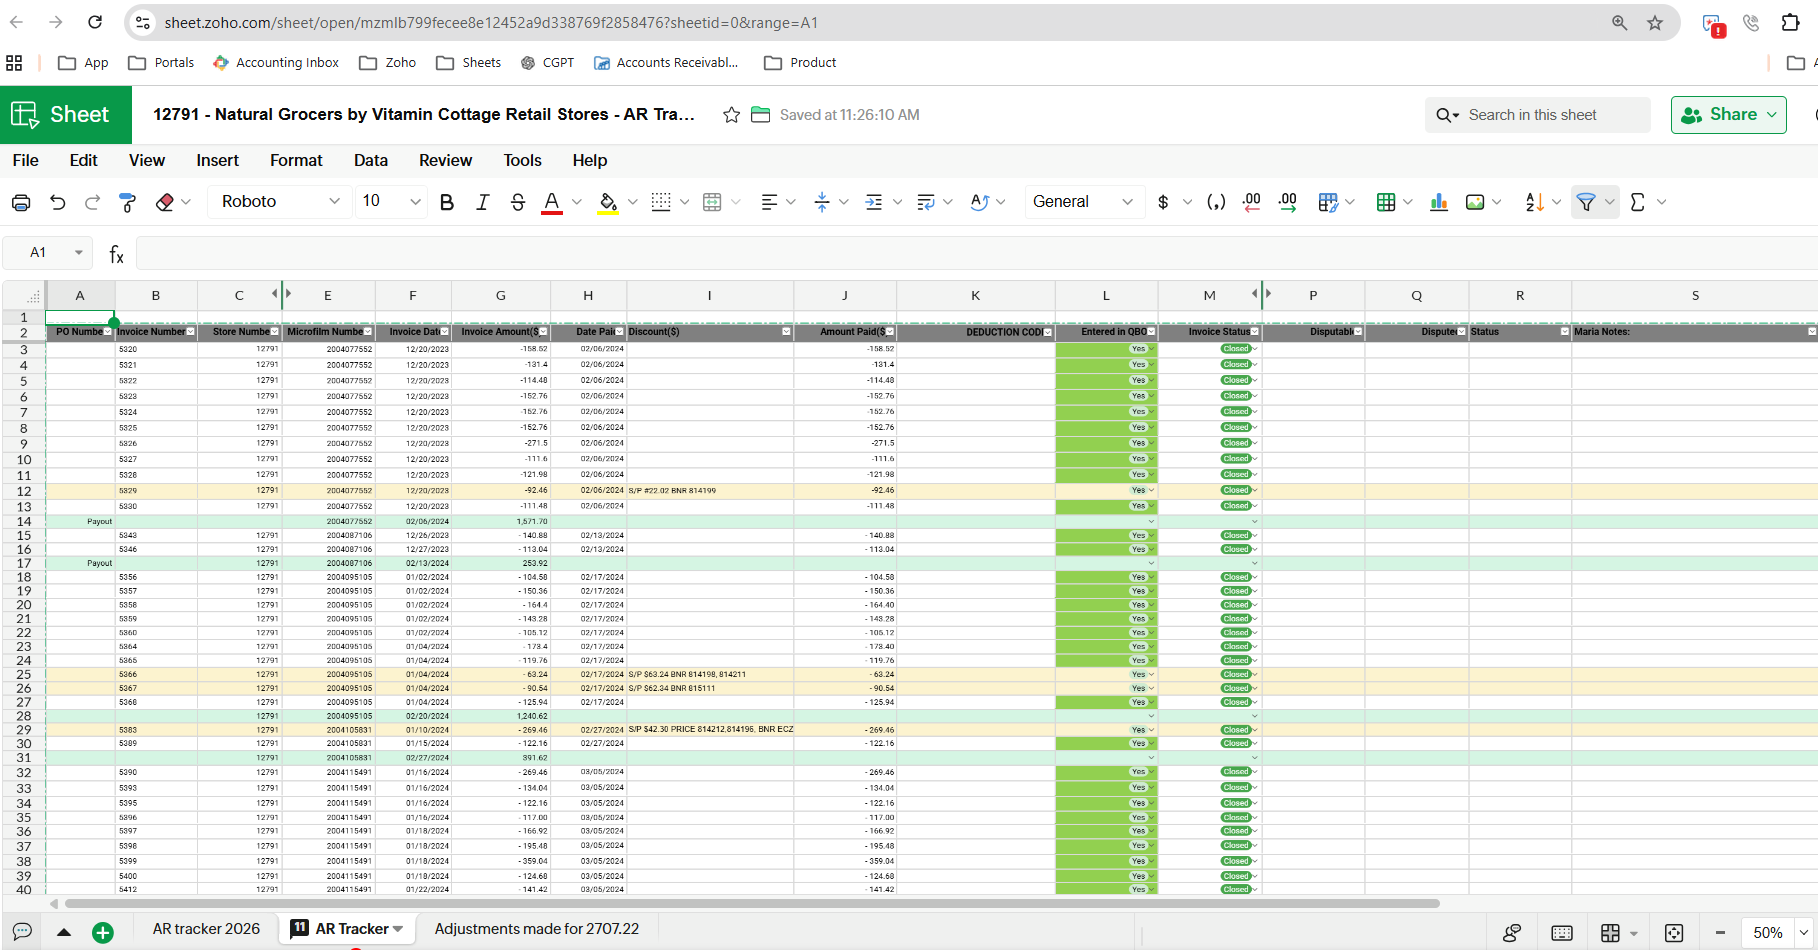Toggle italic text formatting
Image resolution: width=1818 pixels, height=950 pixels.
(x=482, y=203)
